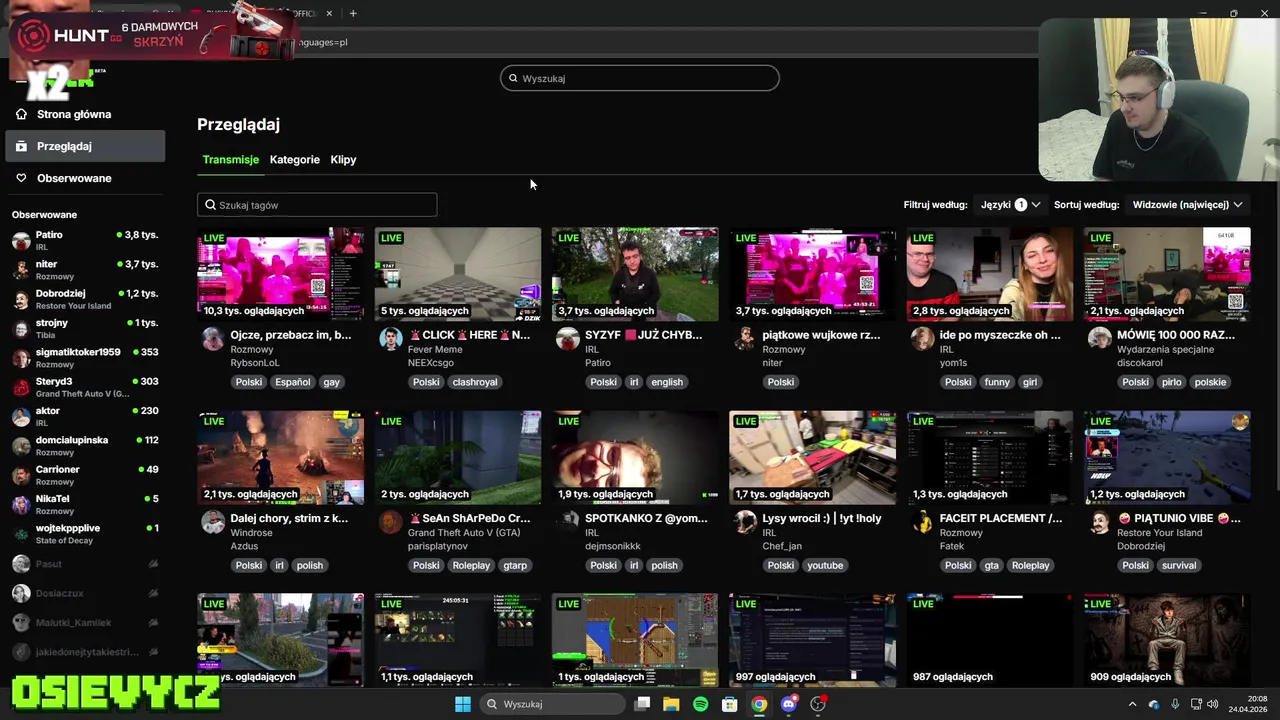Click the 'youtube' tag on Chef_jan stream
This screenshot has height=720, width=1280.
pos(825,565)
